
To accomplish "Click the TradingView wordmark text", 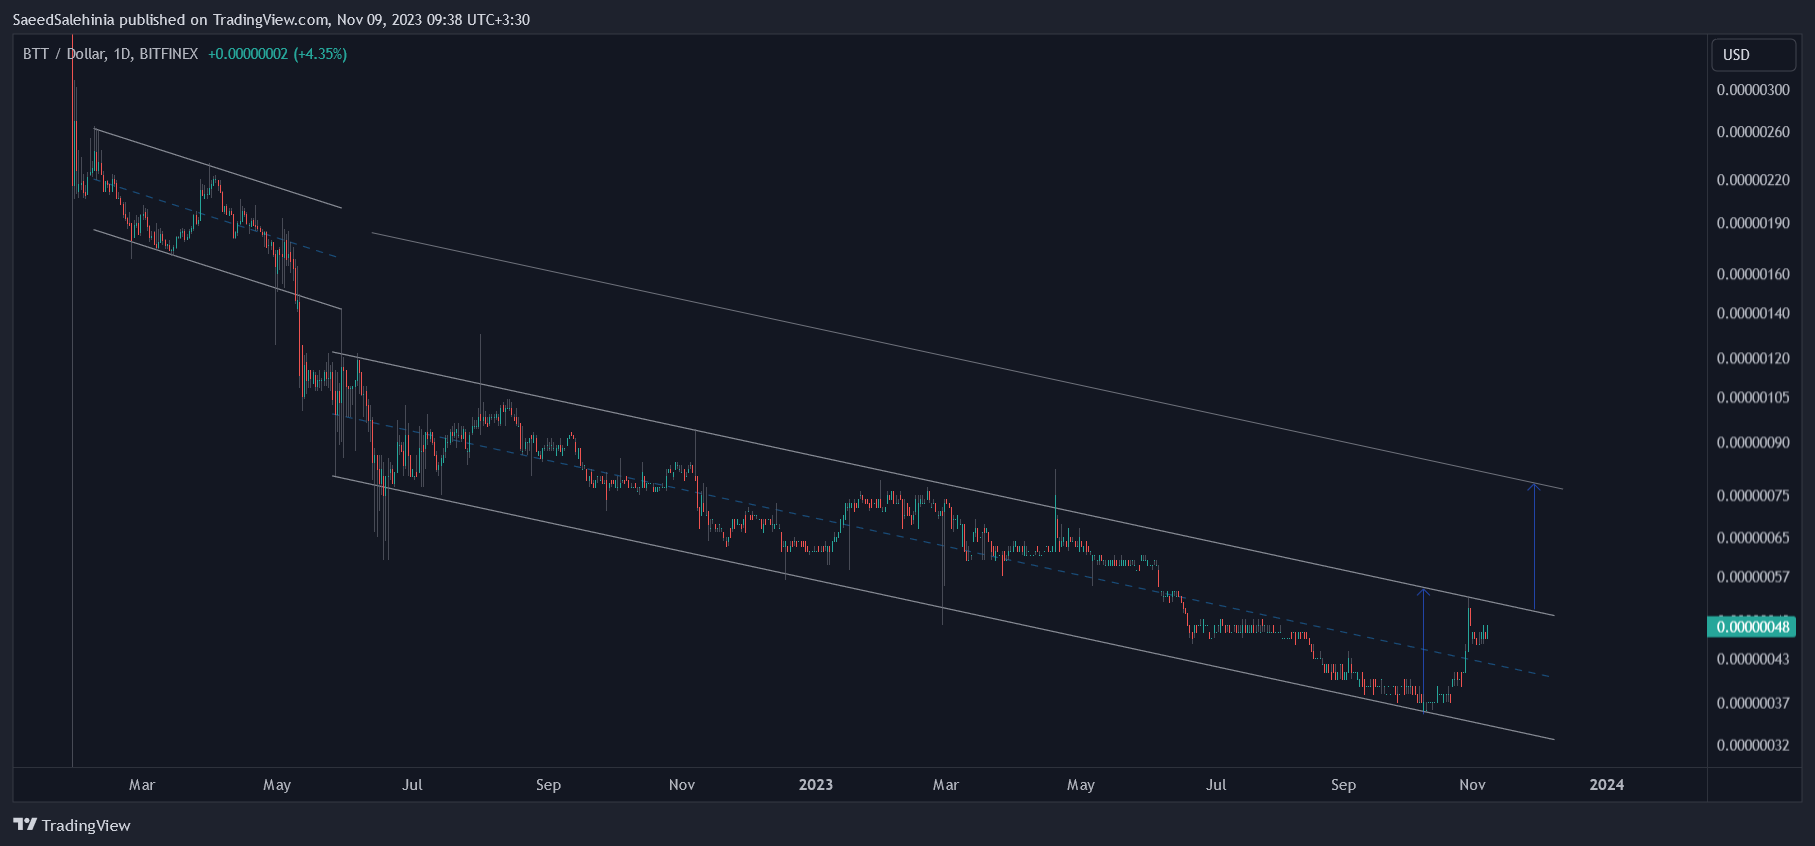I will tap(86, 825).
